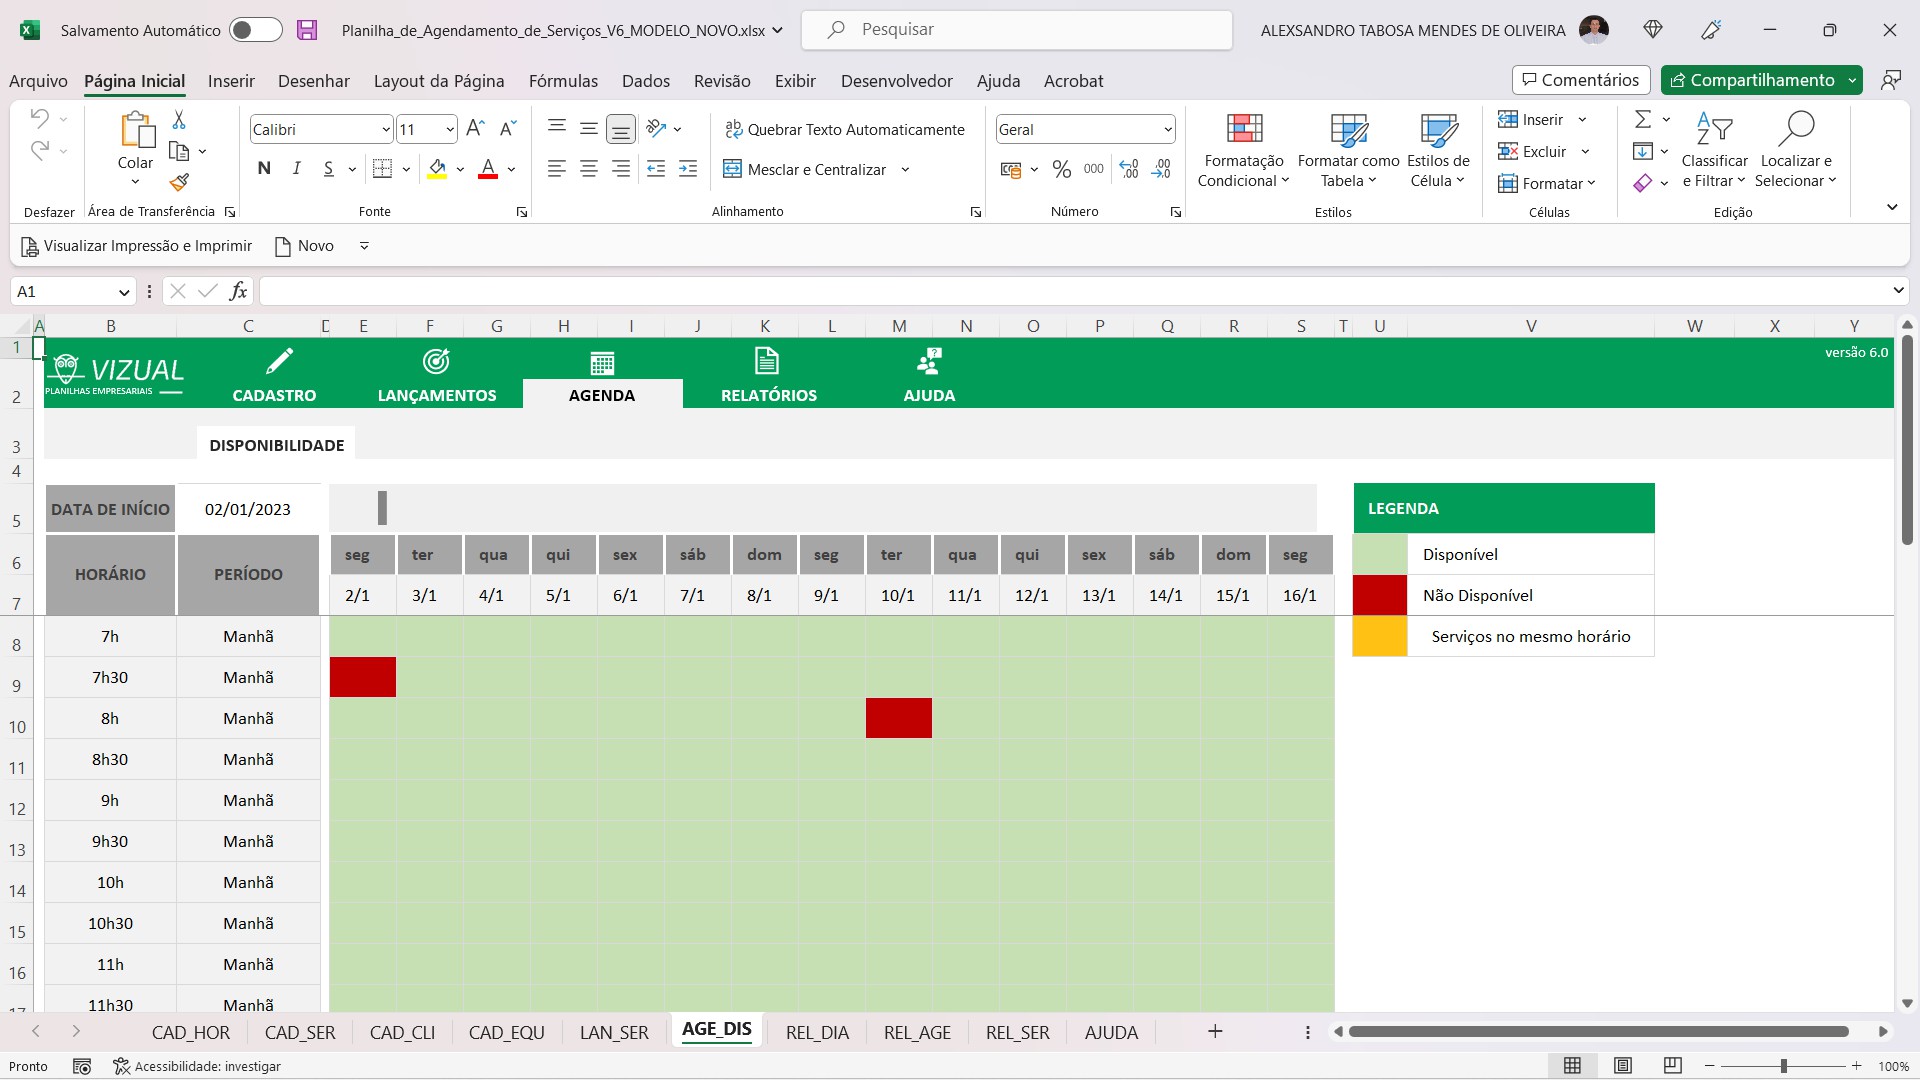This screenshot has height=1080, width=1920.
Task: Open Conditional Formatting (Formatação Condicional)
Action: [1243, 148]
